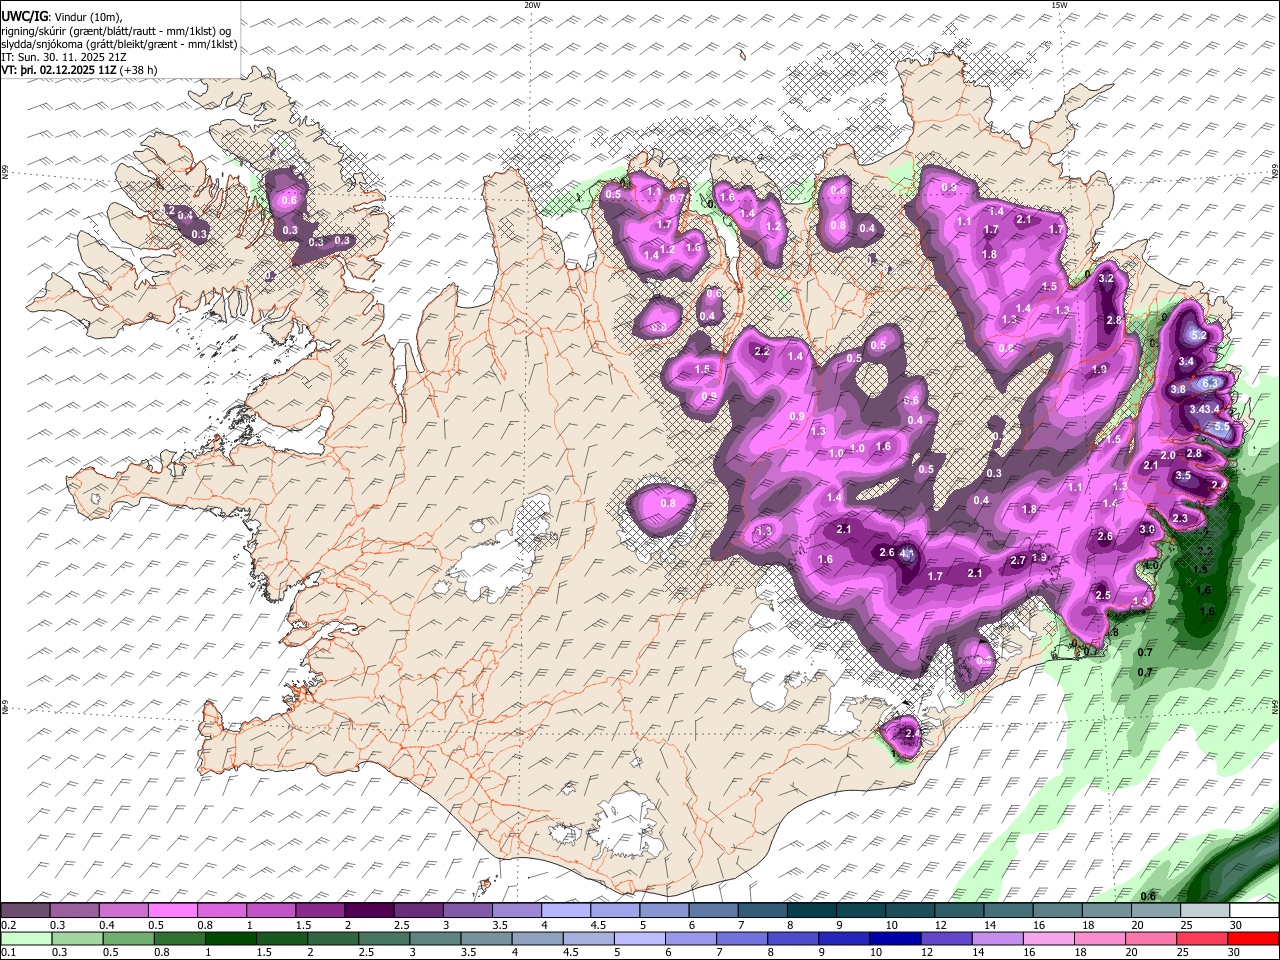Click the 6.3 snowfall maximum value
Viewport: 1280px width, 960px height.
tap(1210, 383)
